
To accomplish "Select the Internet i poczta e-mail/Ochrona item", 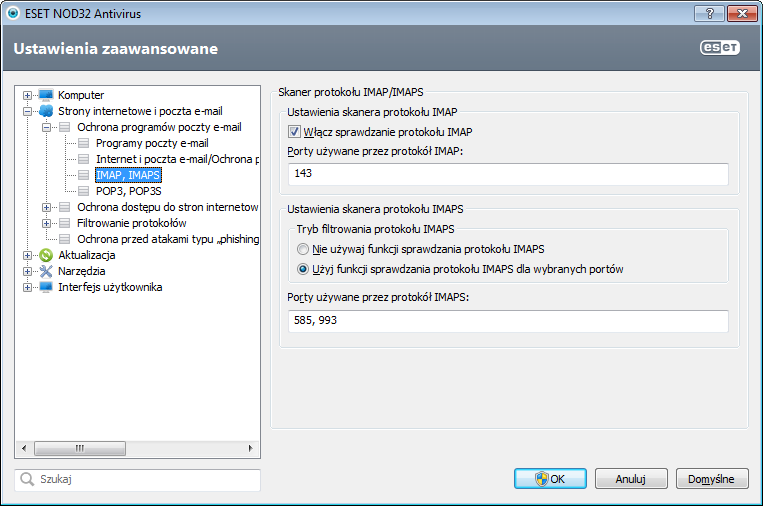I will (177, 159).
